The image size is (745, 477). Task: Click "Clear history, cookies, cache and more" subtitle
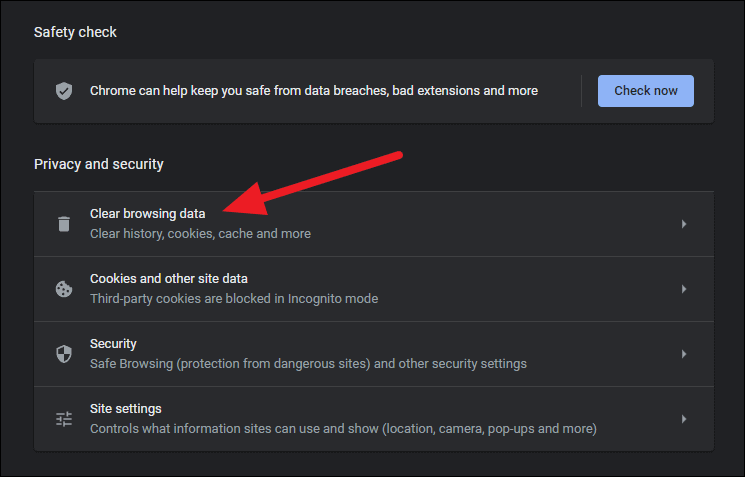200,234
